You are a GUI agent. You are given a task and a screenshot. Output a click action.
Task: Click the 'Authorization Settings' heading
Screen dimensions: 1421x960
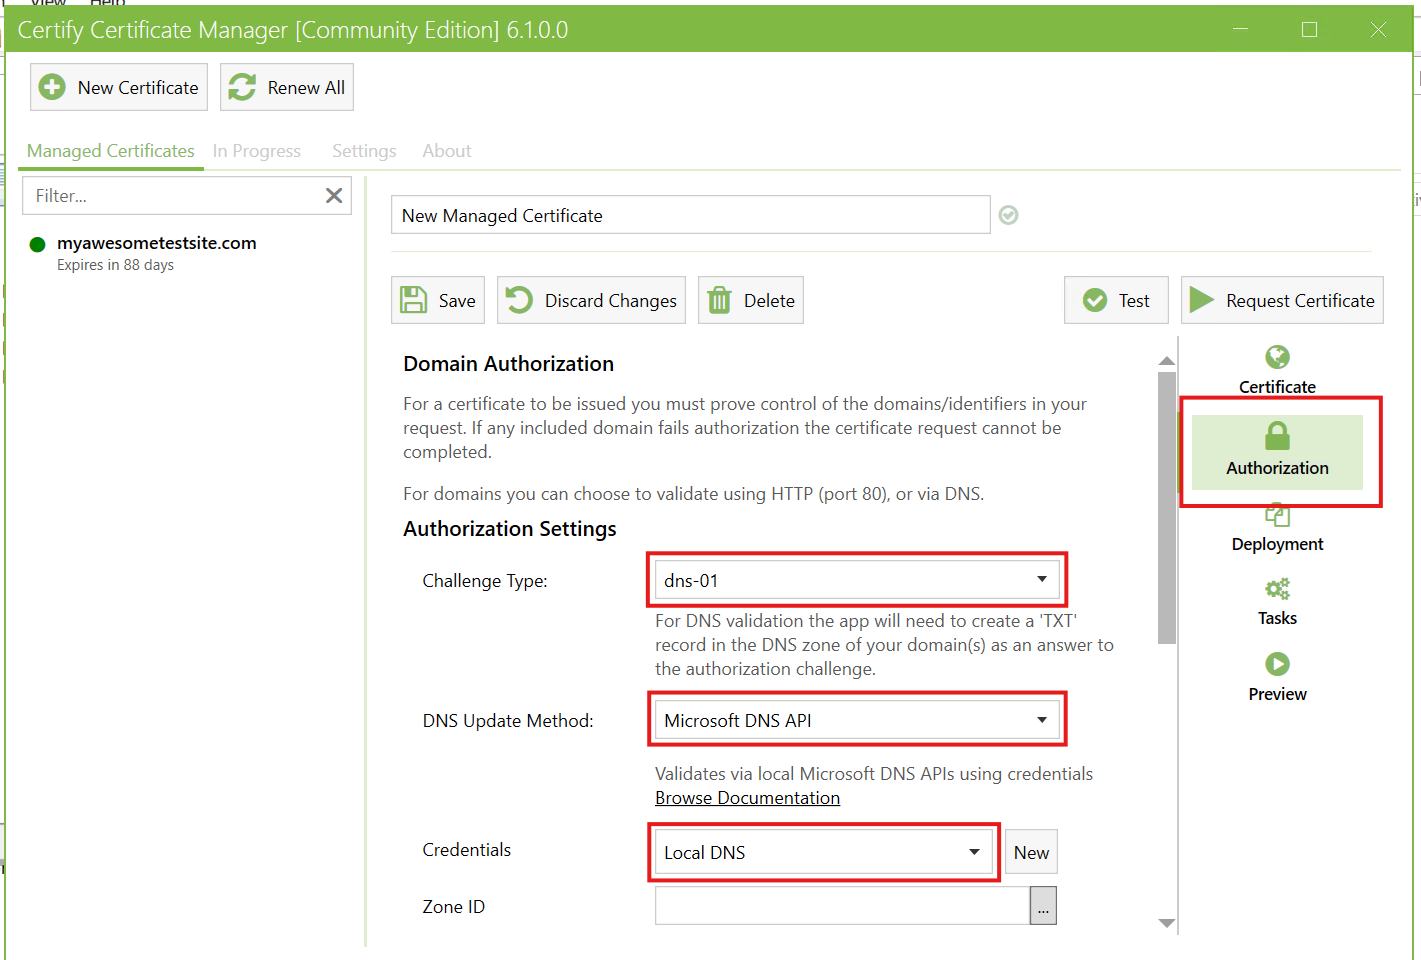pyautogui.click(x=509, y=529)
